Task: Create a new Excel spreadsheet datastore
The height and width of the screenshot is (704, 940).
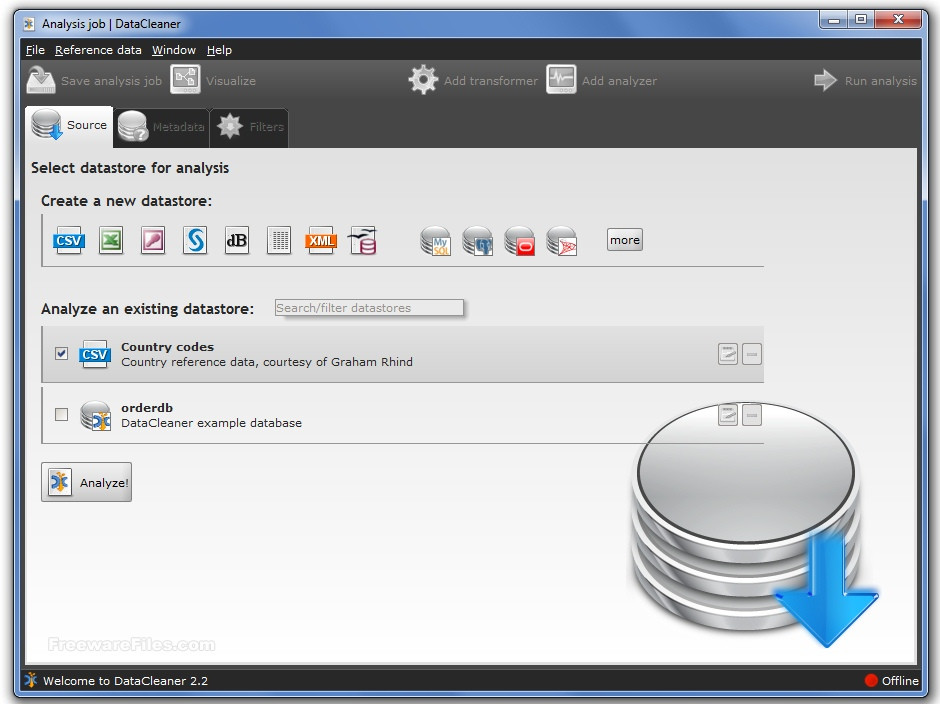Action: [111, 240]
